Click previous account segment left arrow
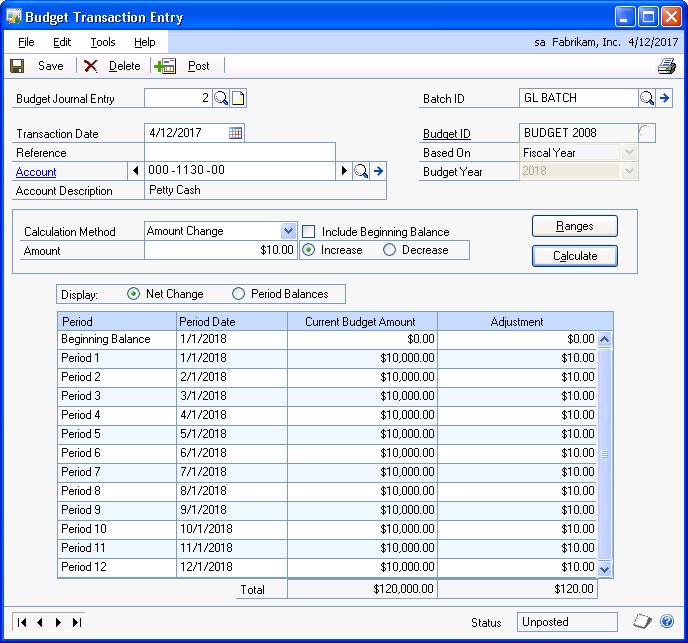This screenshot has height=643, width=688. coord(136,170)
